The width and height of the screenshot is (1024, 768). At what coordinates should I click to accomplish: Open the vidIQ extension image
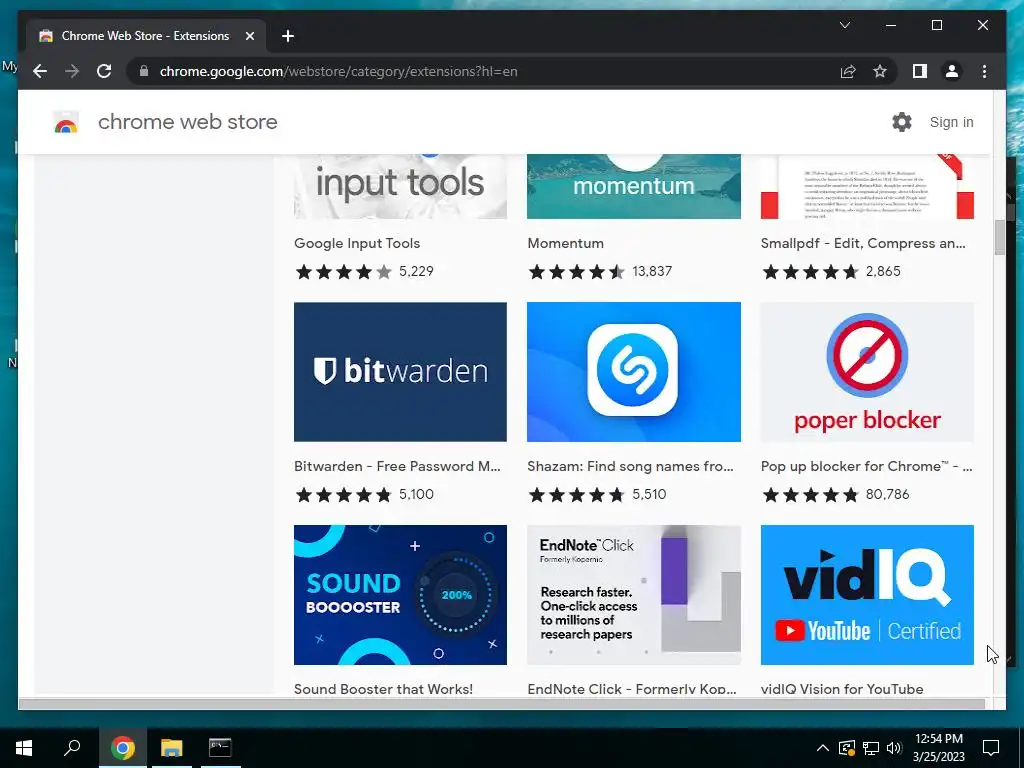coord(867,595)
